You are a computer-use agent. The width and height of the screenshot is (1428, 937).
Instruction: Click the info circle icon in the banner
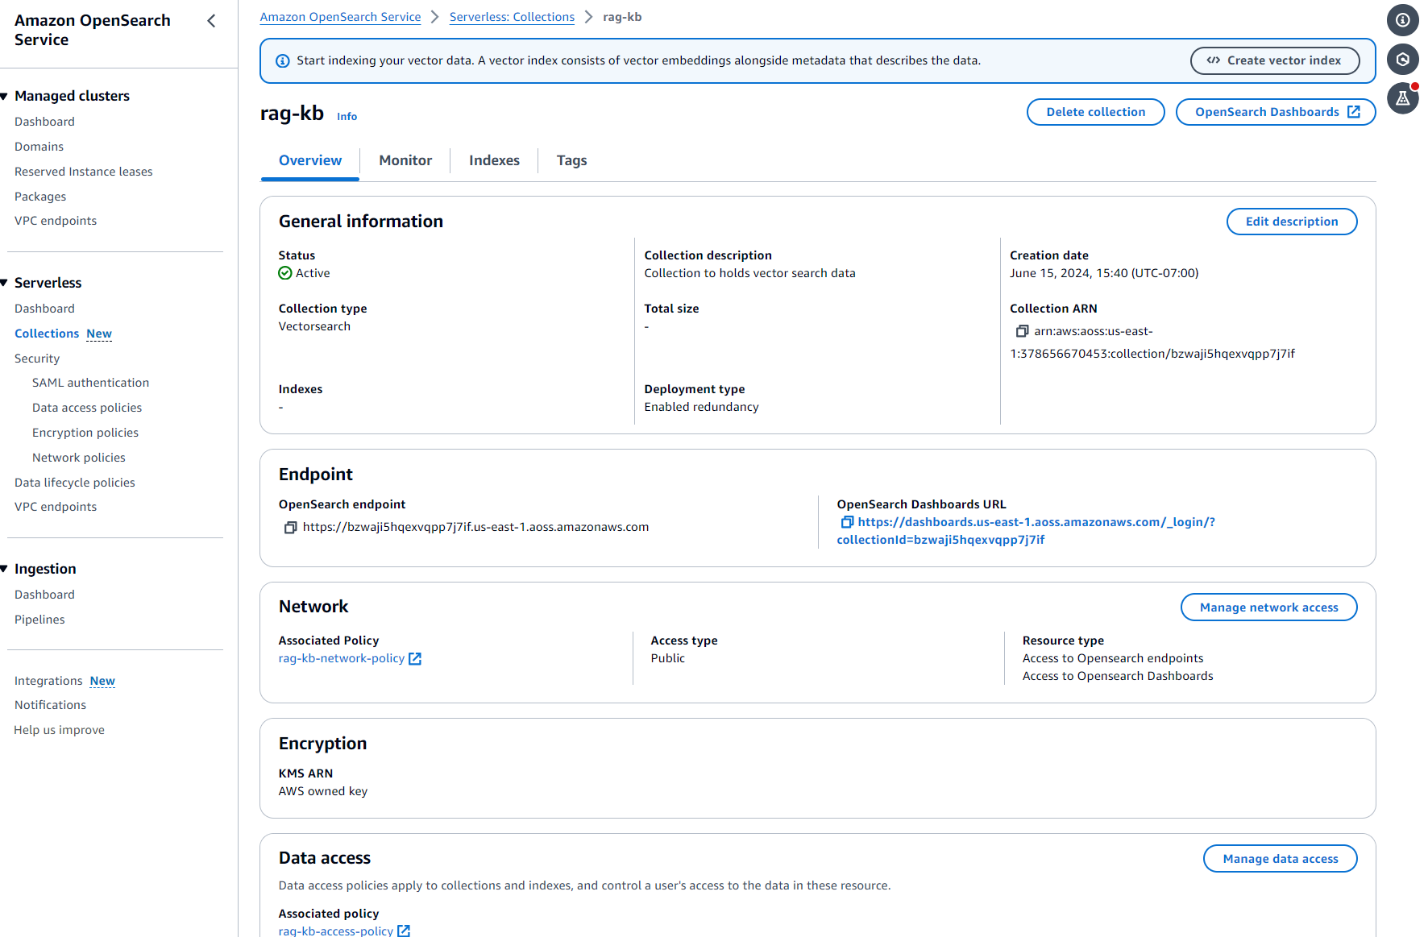point(282,61)
